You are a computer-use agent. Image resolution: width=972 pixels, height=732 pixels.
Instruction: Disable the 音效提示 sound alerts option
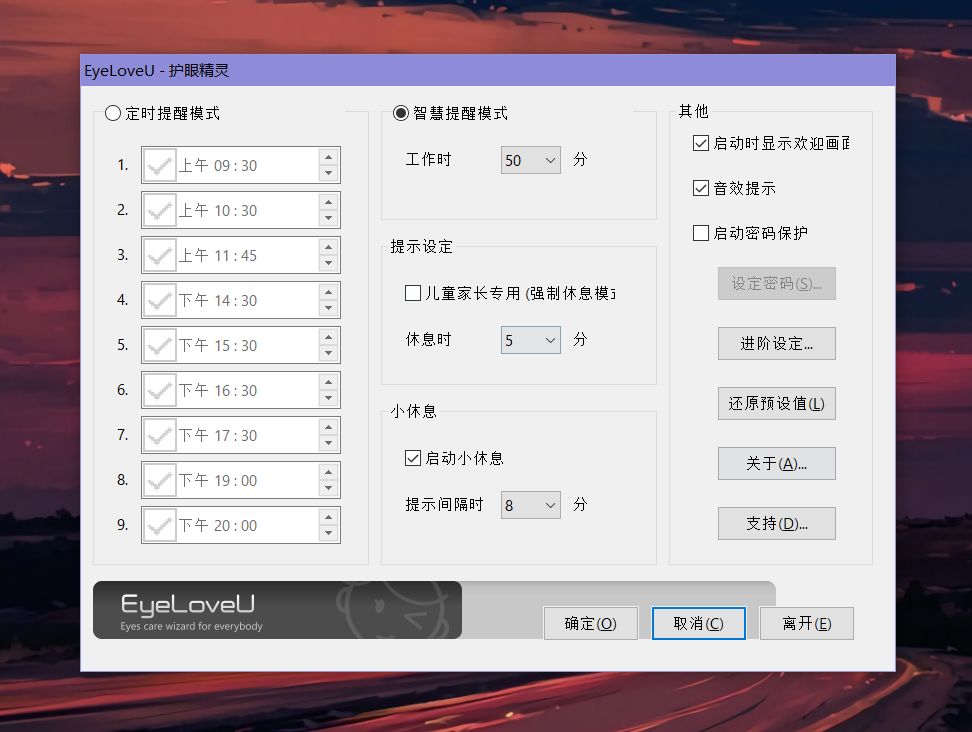click(x=701, y=188)
